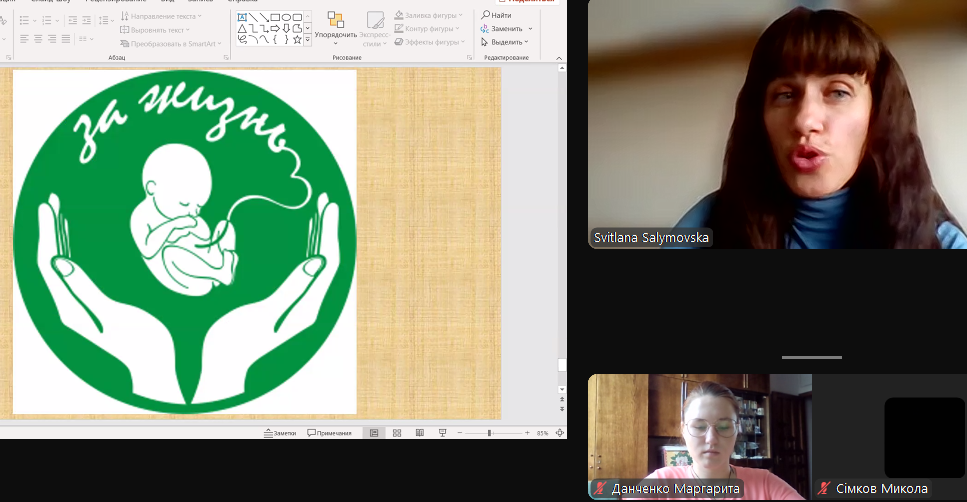Pick the straight Line shape
Image resolution: width=967 pixels, height=502 pixels.
pos(253,17)
